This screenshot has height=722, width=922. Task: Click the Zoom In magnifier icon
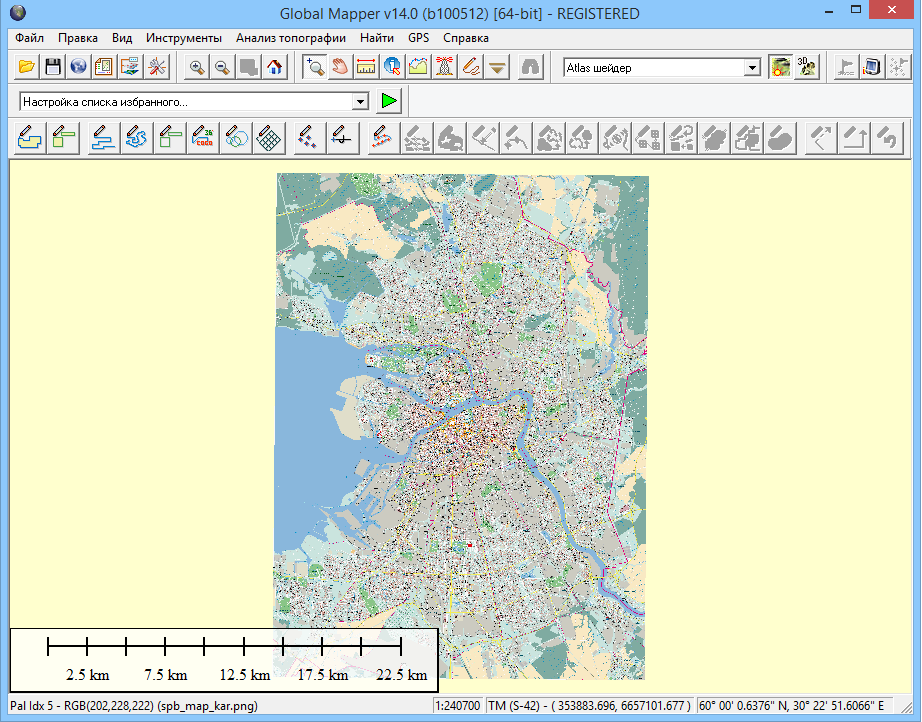(x=197, y=68)
